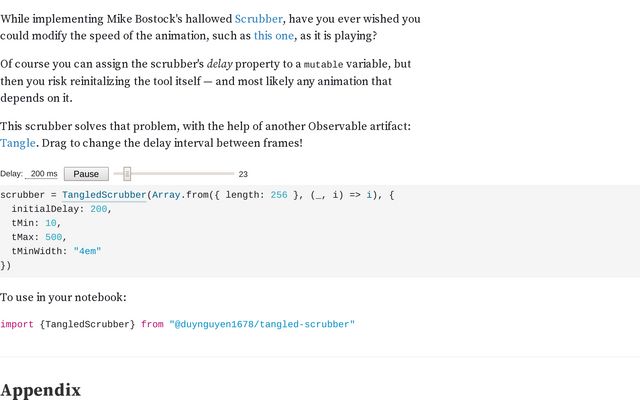Image resolution: width=640 pixels, height=400 pixels.
Task: Click the tMin value 10 in code
Action: click(x=51, y=223)
